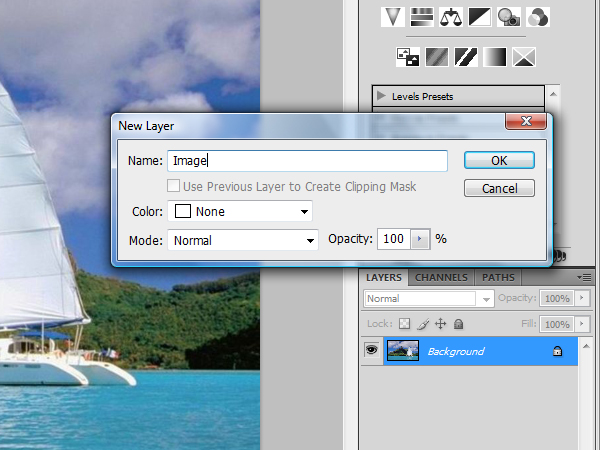Cancel the New Layer dialog
Screen dimensions: 600x450
tap(499, 188)
